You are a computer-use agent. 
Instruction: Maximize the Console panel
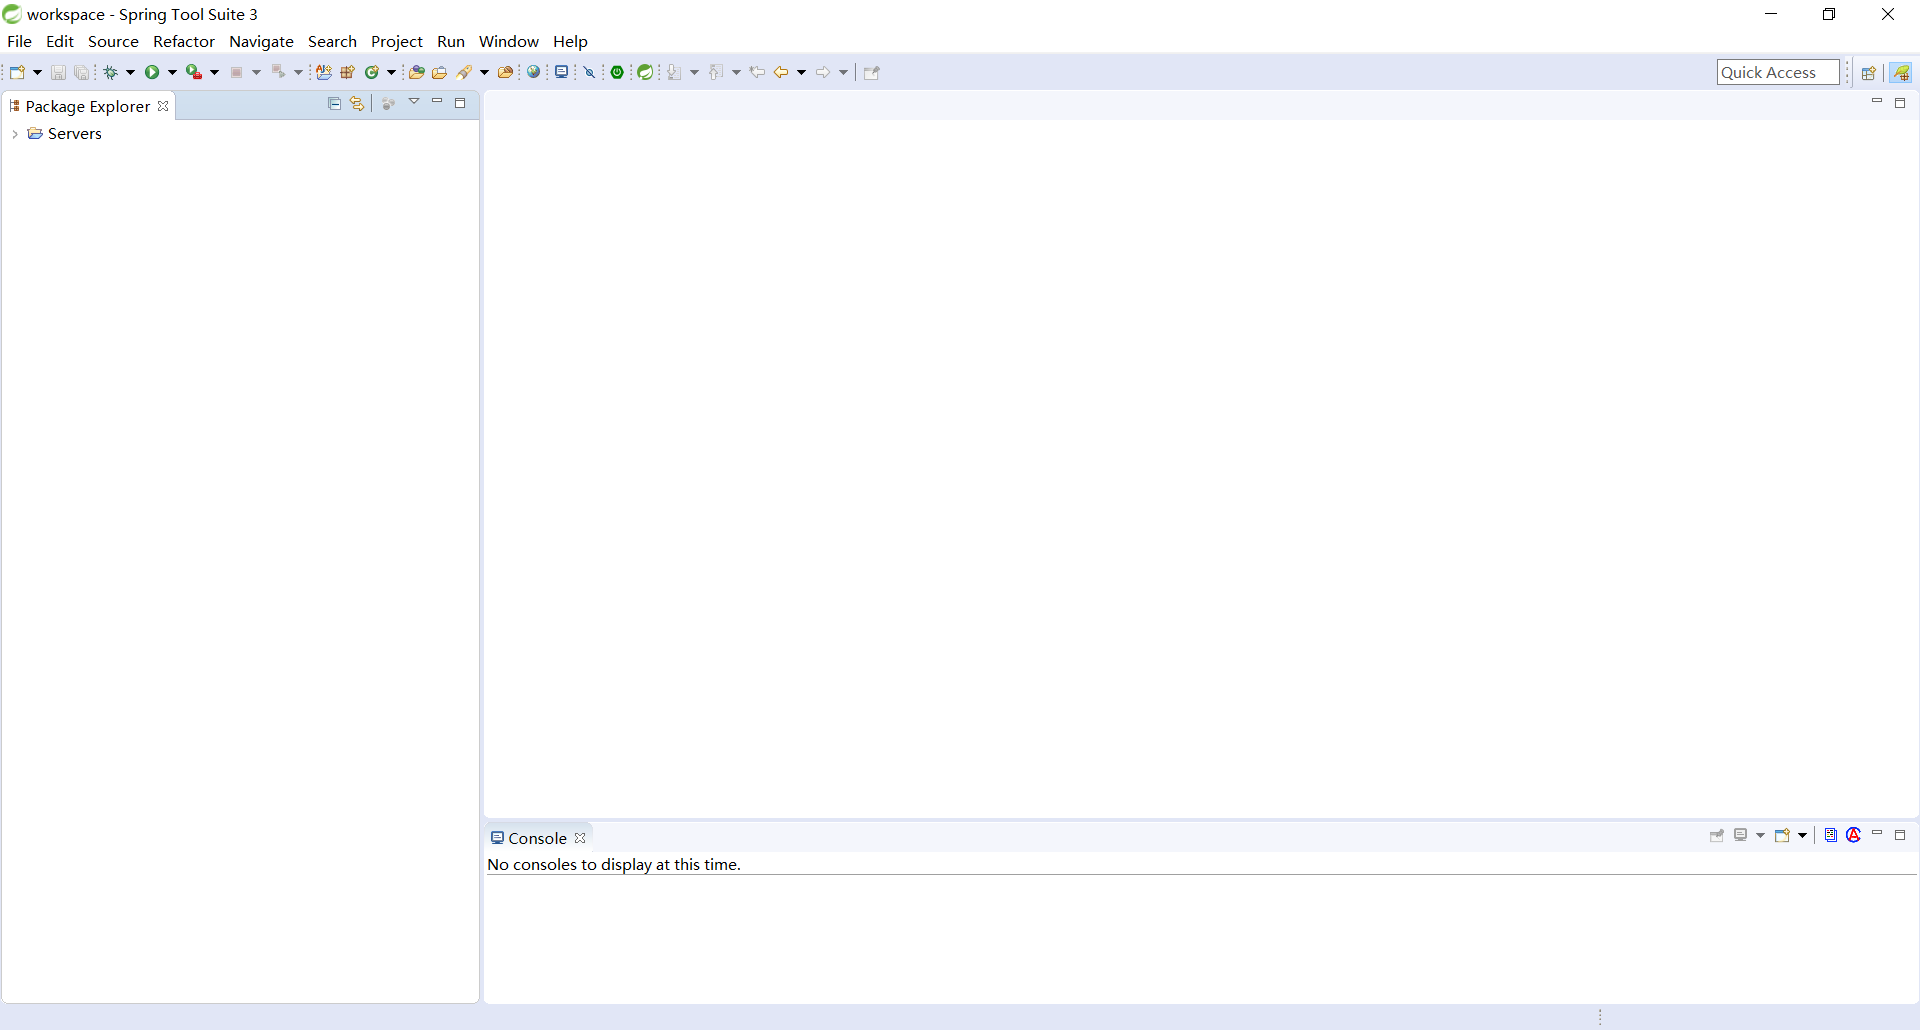1900,835
